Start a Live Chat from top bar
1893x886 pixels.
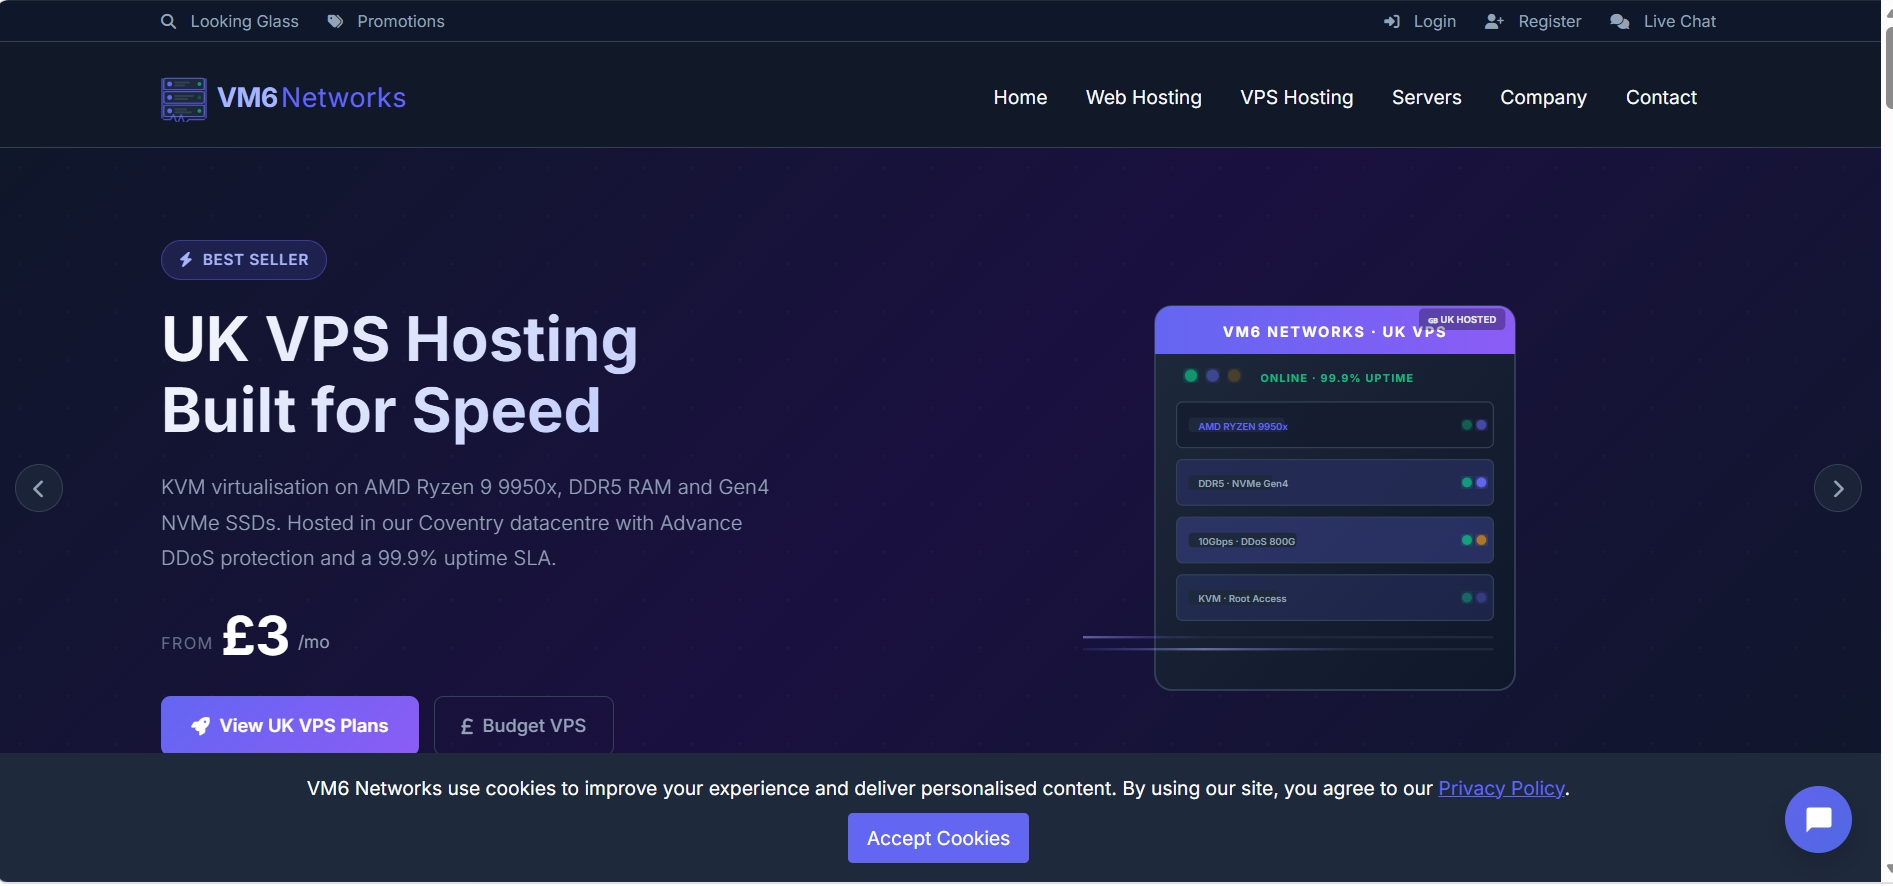[1680, 21]
